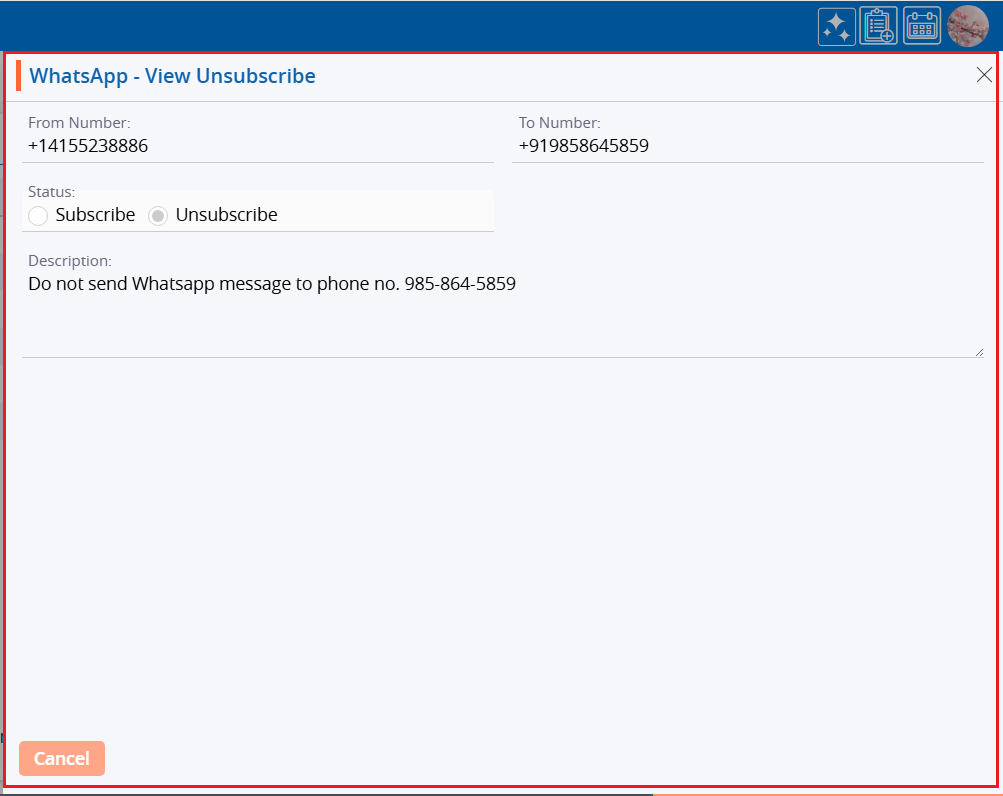
Task: Open the user profile avatar
Action: tap(967, 26)
